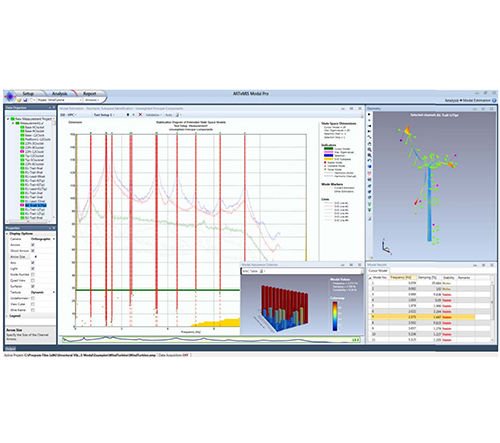The image size is (500, 443).
Task: Click the Mode No. column header
Action: (379, 277)
